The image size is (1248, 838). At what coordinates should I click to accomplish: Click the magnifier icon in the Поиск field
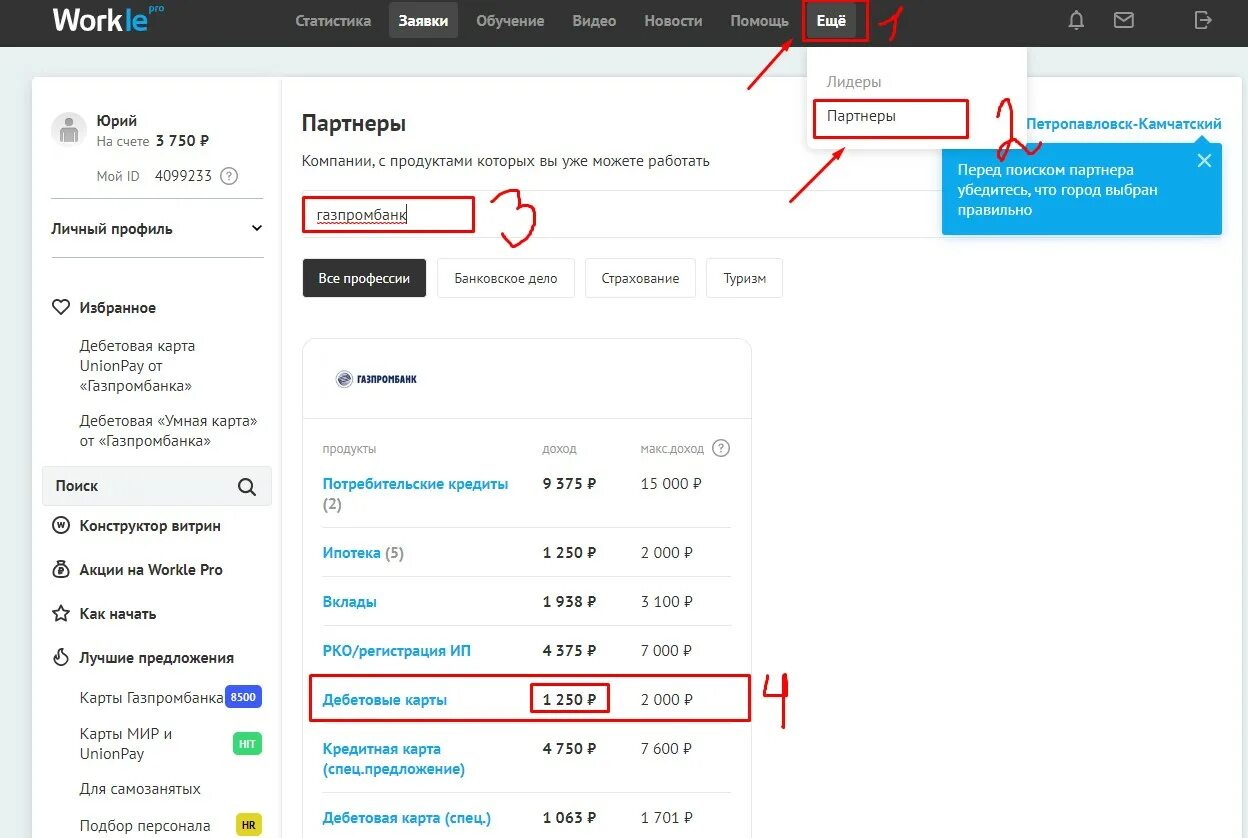pyautogui.click(x=246, y=486)
